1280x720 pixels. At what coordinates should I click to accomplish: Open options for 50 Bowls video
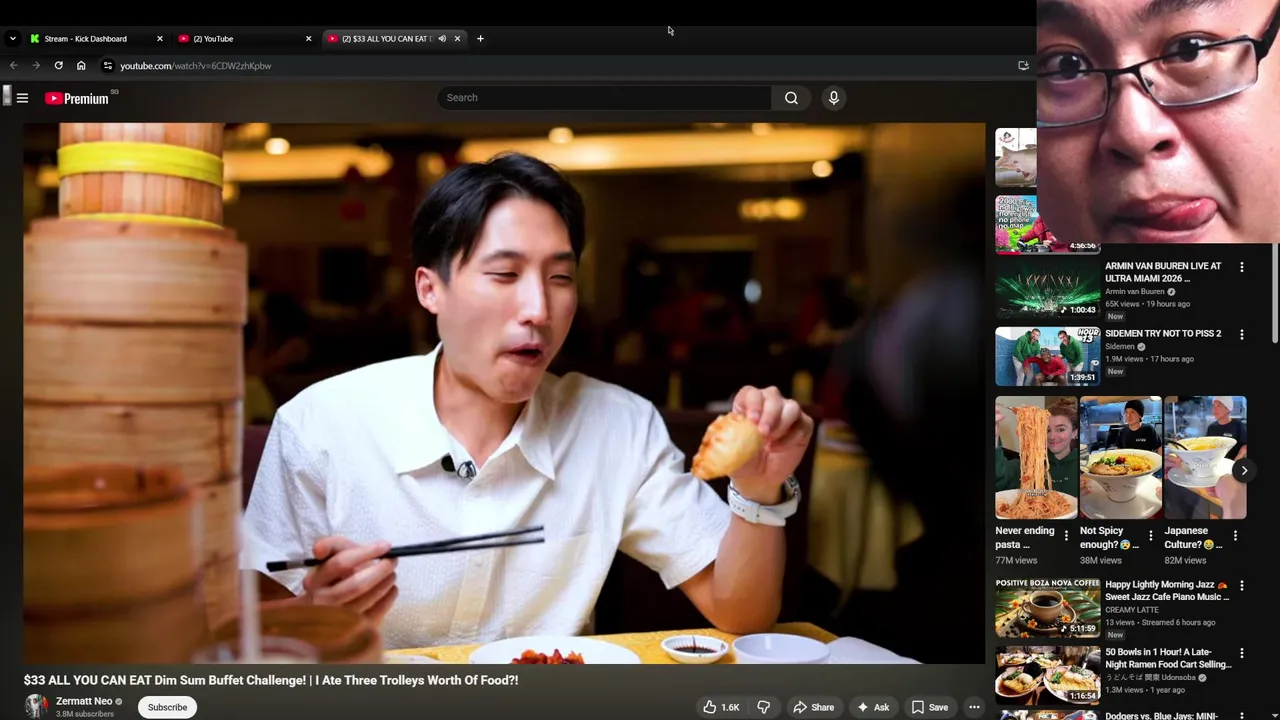click(x=1242, y=653)
